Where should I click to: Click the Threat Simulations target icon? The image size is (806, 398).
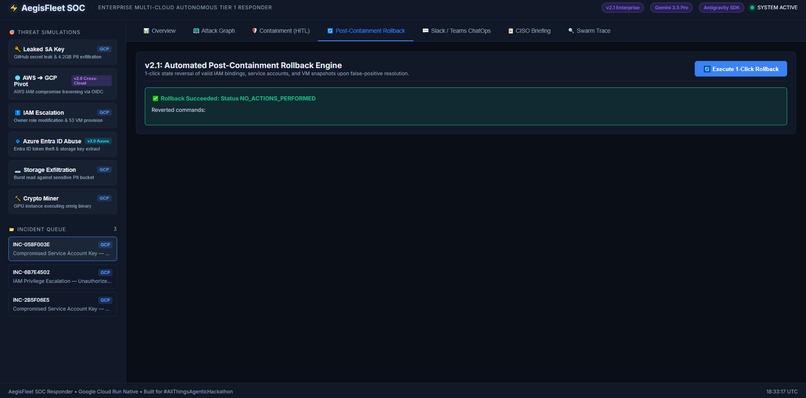12,32
